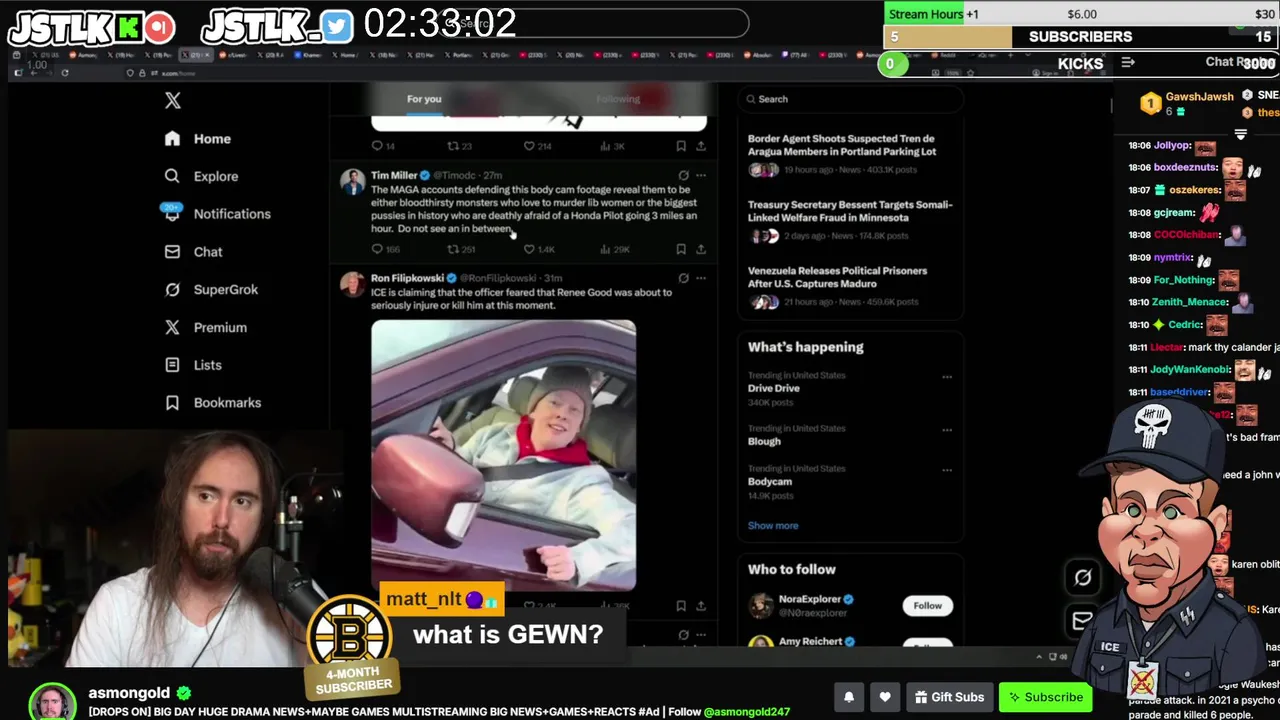Open Premium in X sidebar

[x=206, y=327]
